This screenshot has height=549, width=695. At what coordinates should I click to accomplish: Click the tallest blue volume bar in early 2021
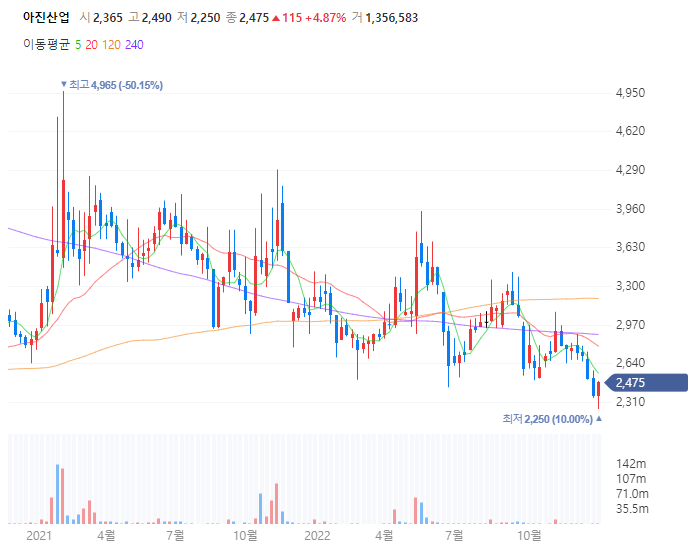click(x=57, y=494)
